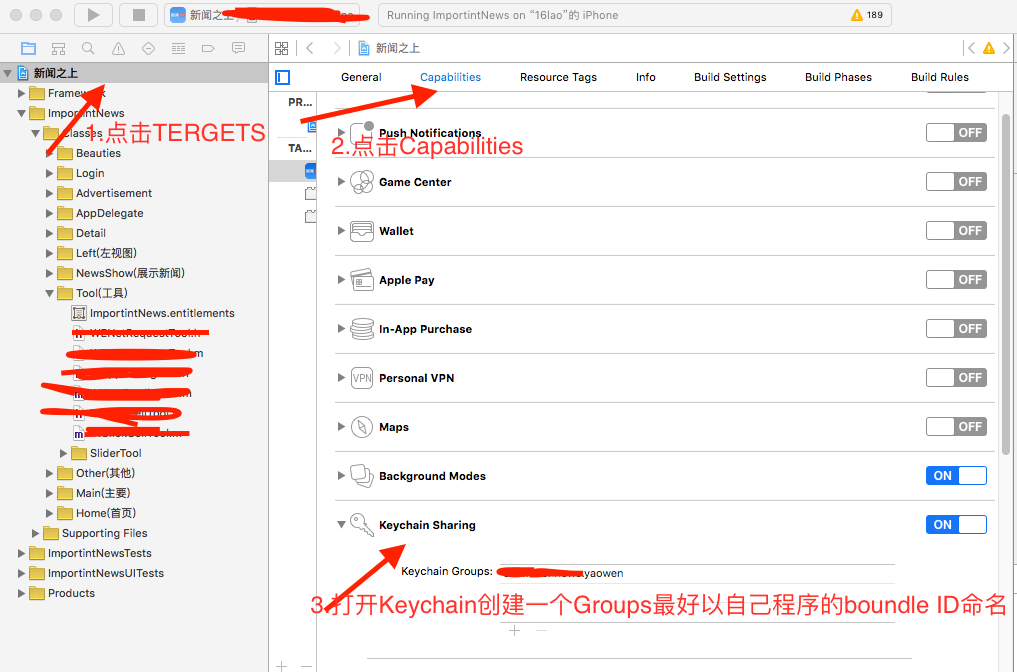Enable the Wallet capability switch

click(956, 231)
